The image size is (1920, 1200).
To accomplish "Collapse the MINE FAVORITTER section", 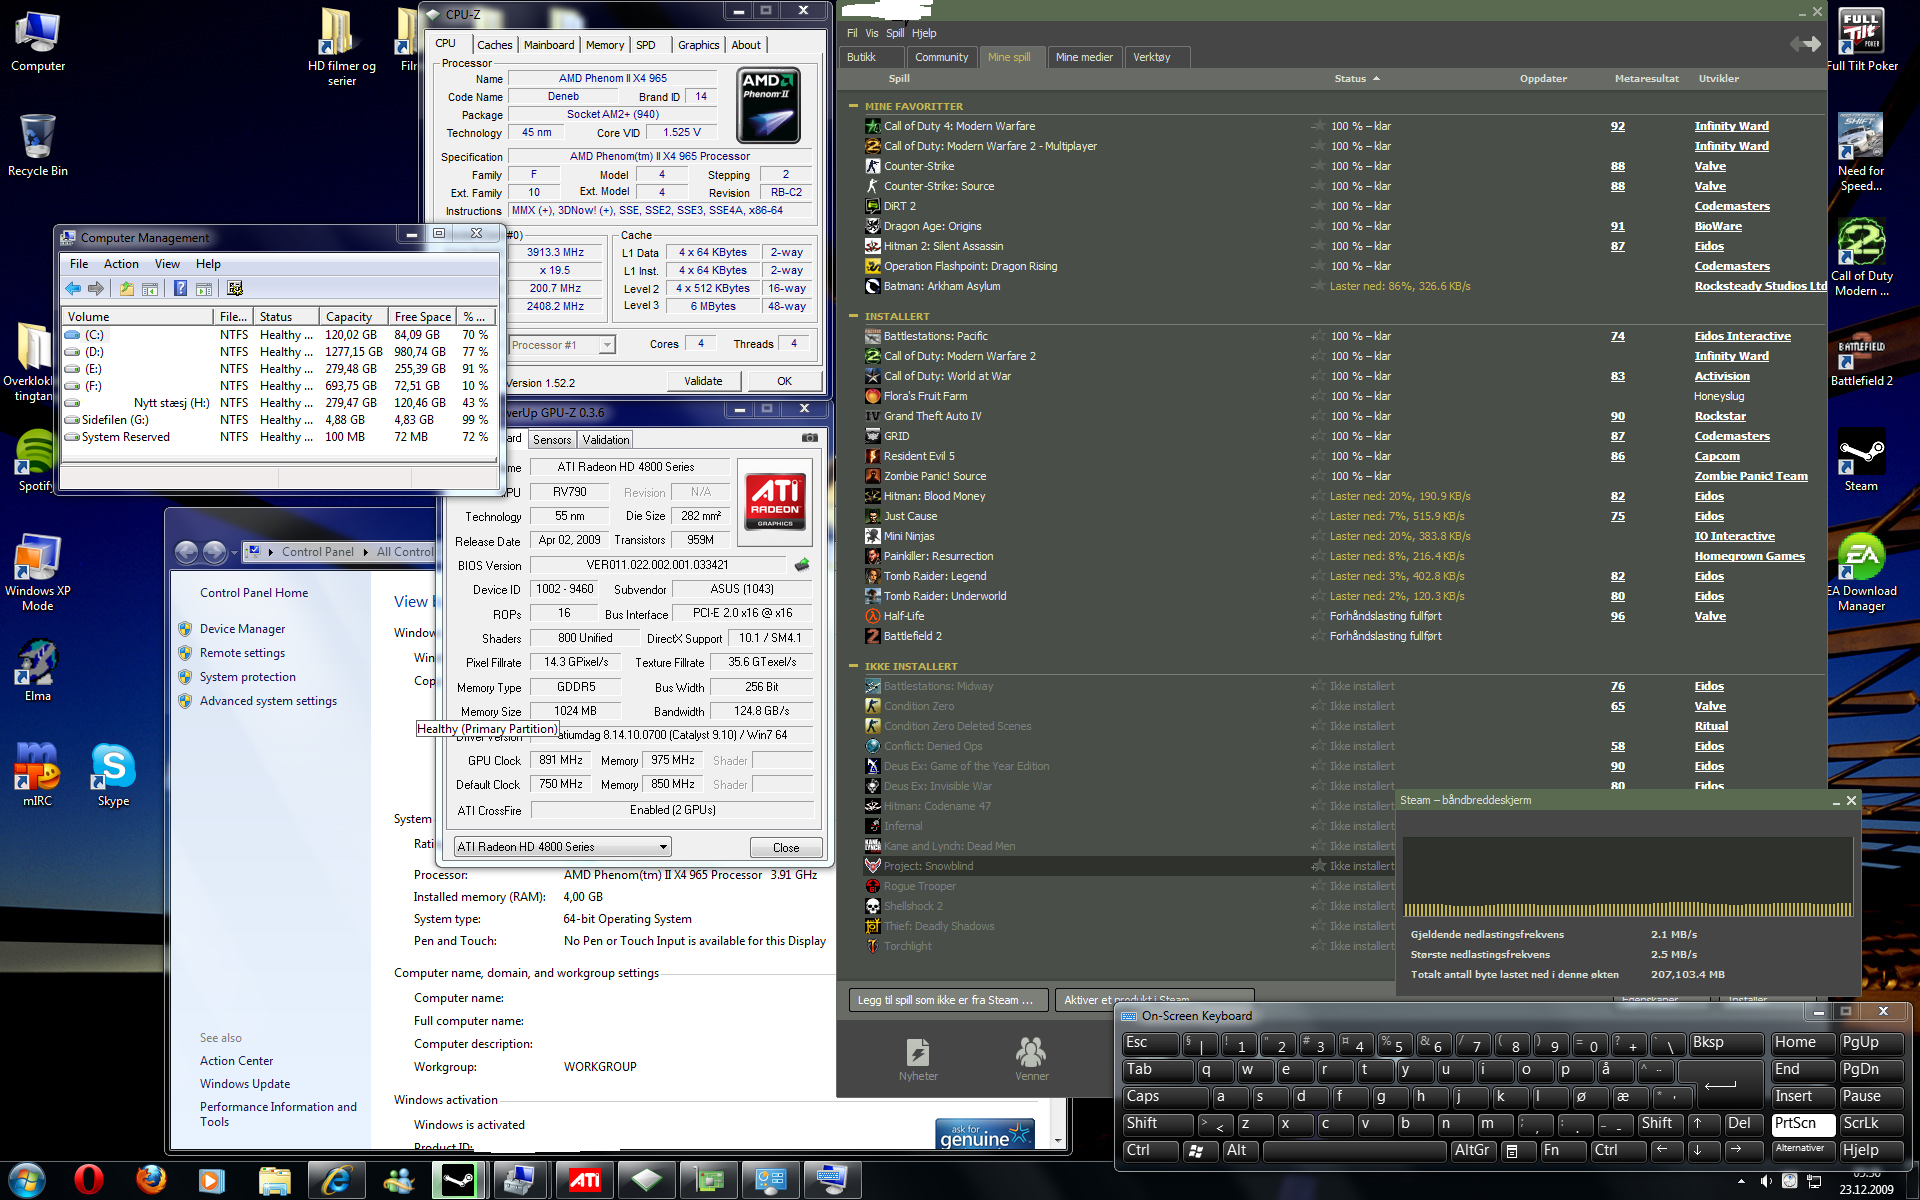I will coord(853,106).
